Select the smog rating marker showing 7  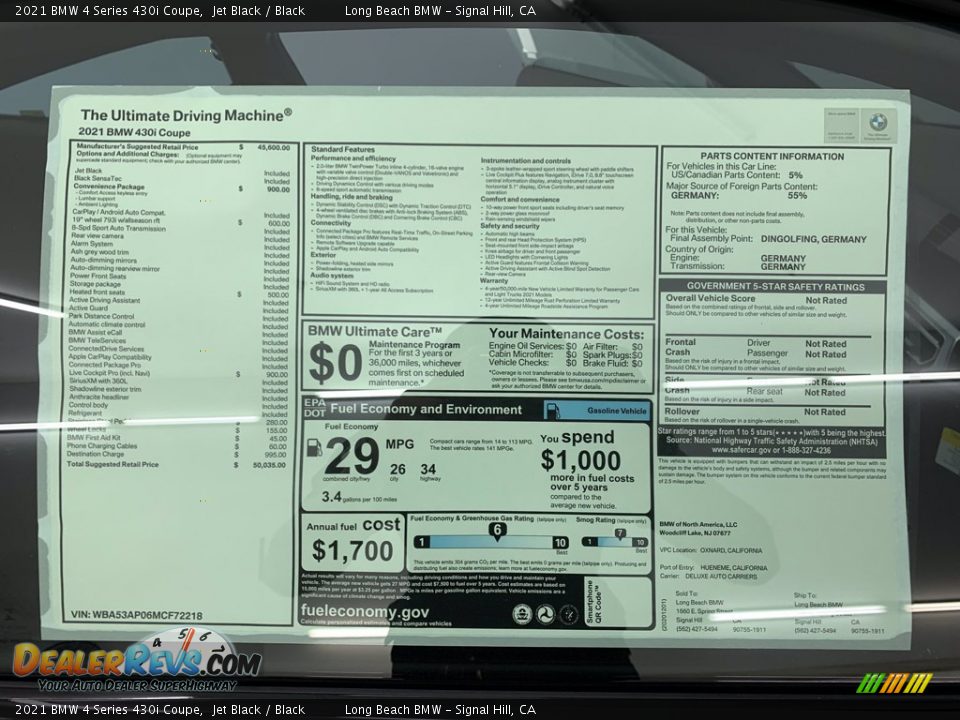[620, 534]
